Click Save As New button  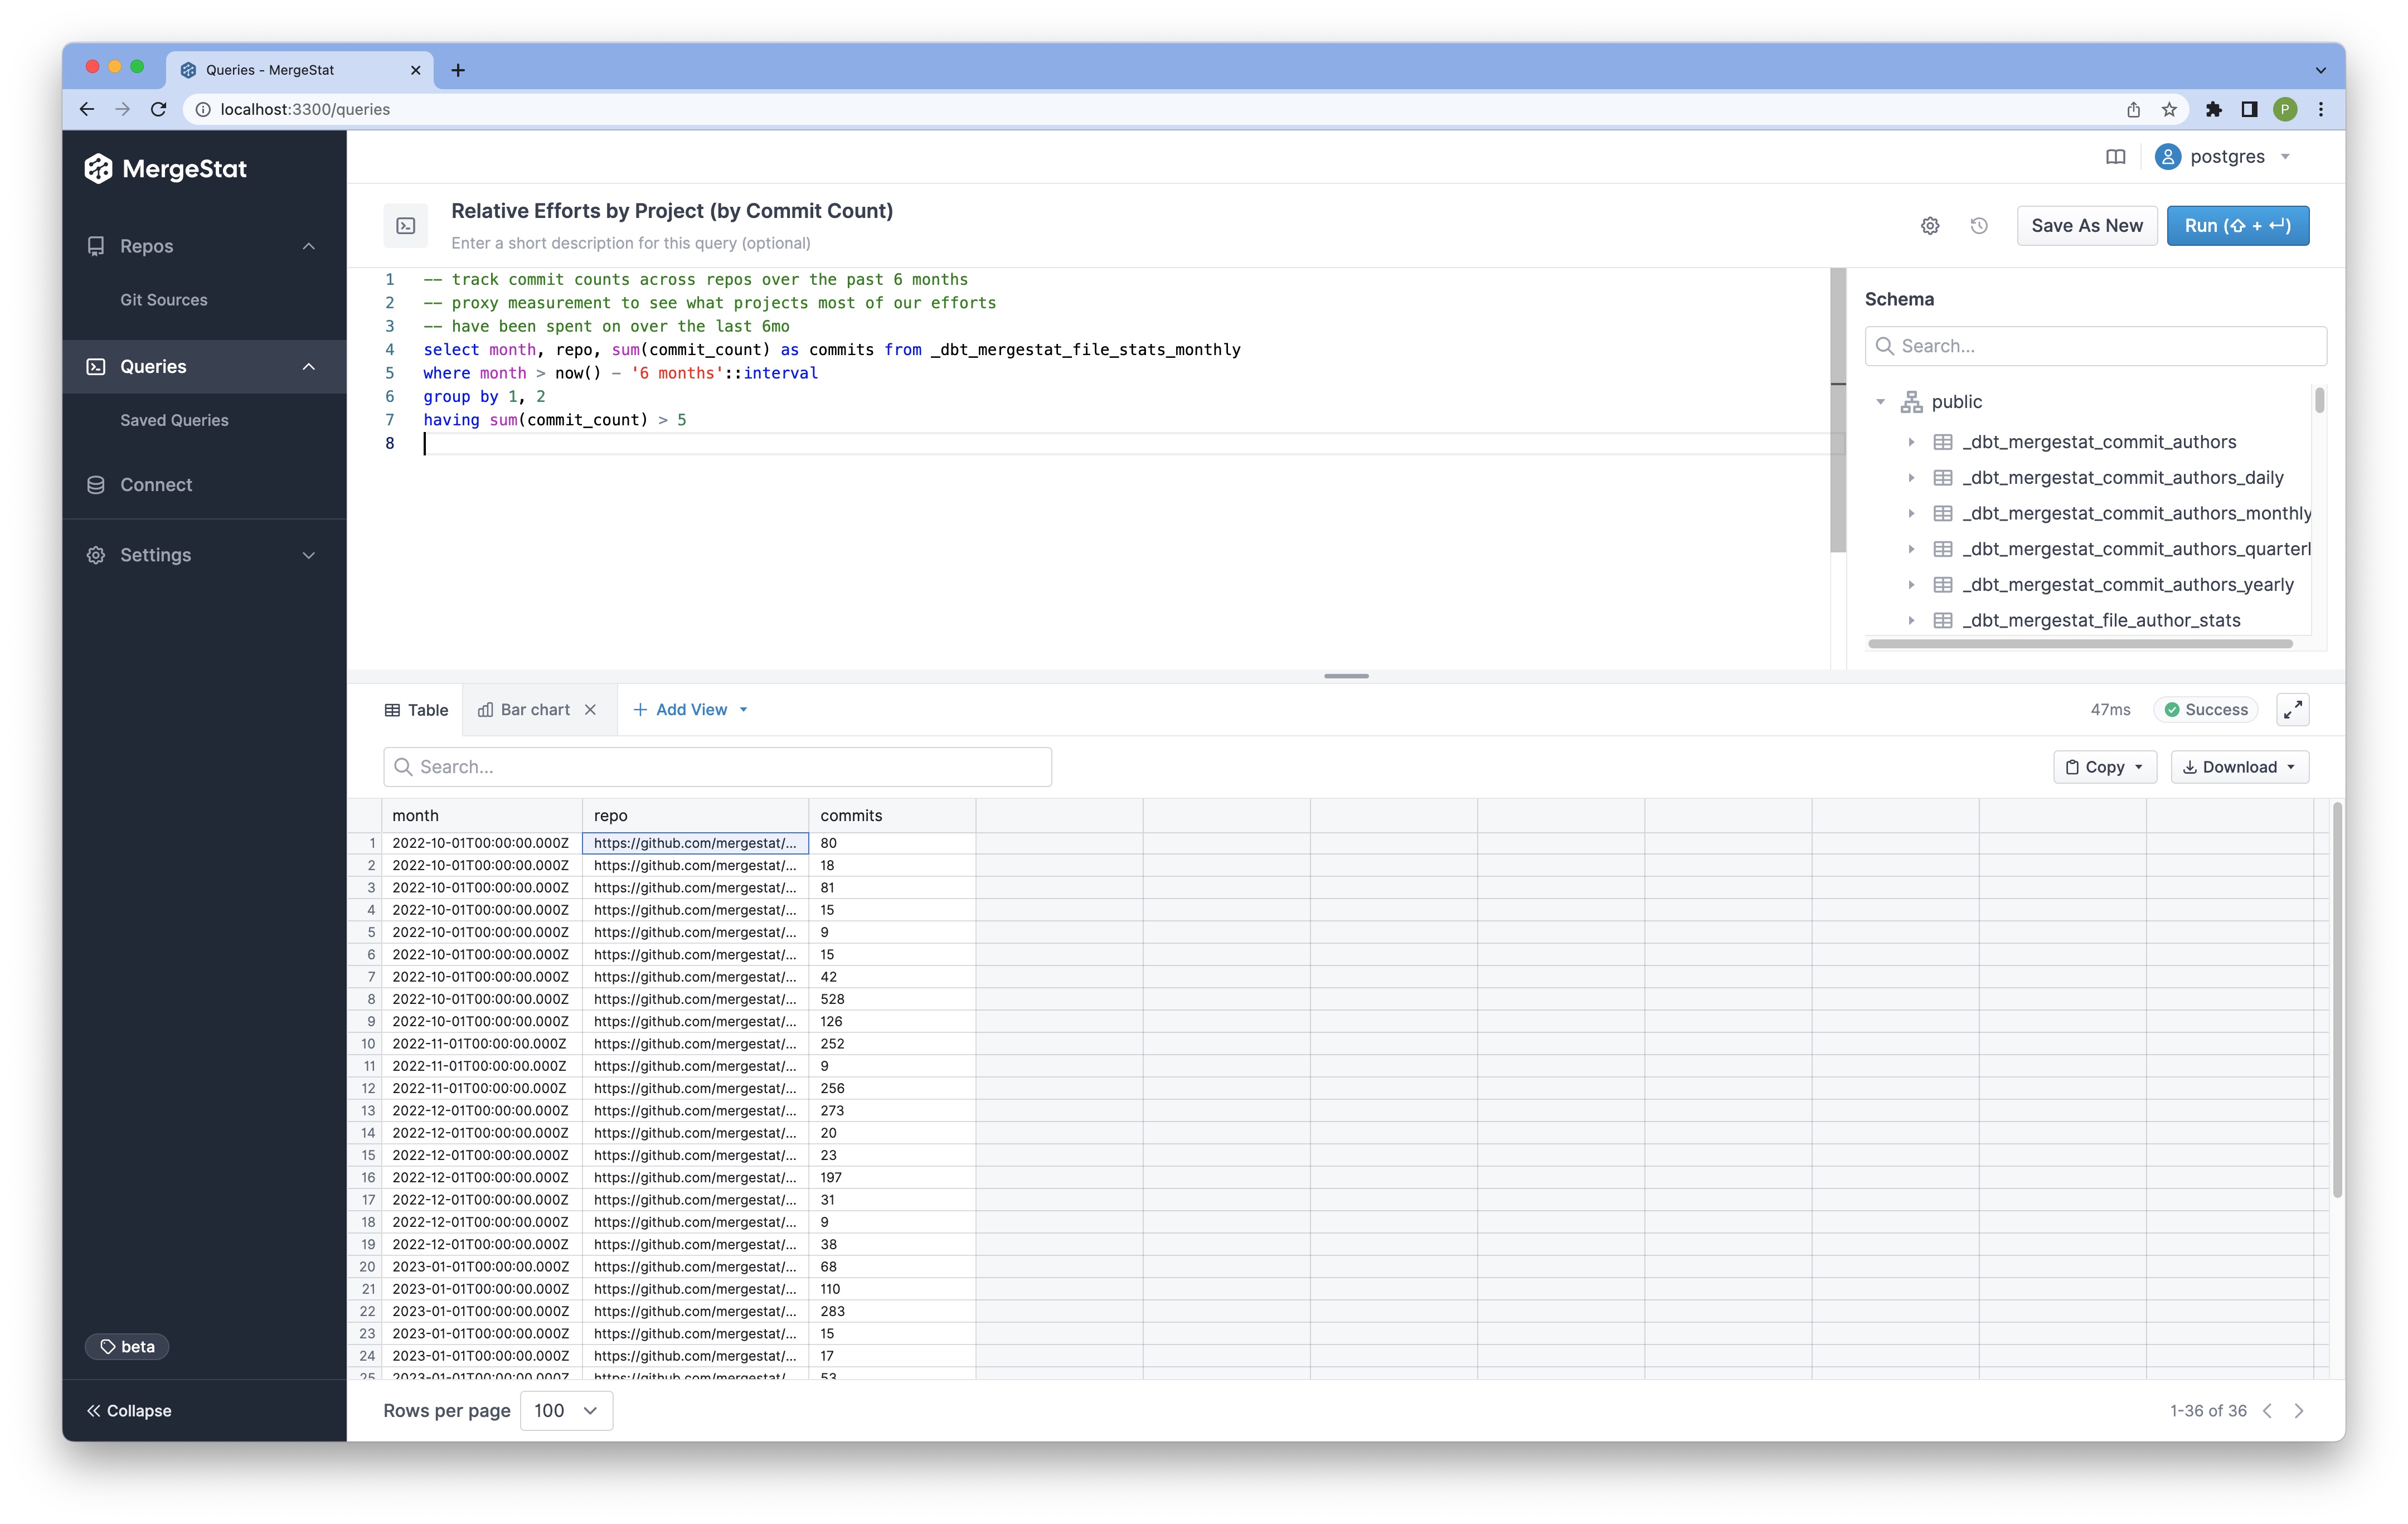click(x=2086, y=226)
